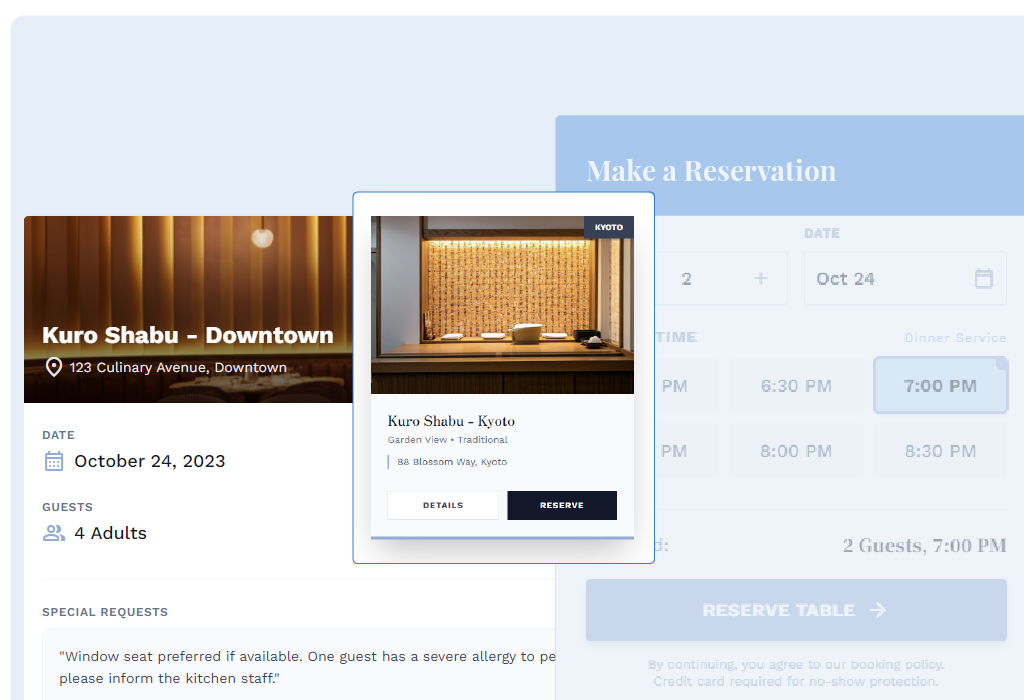Click the Dinner Service label
Image resolution: width=1024 pixels, height=700 pixels.
[955, 337]
